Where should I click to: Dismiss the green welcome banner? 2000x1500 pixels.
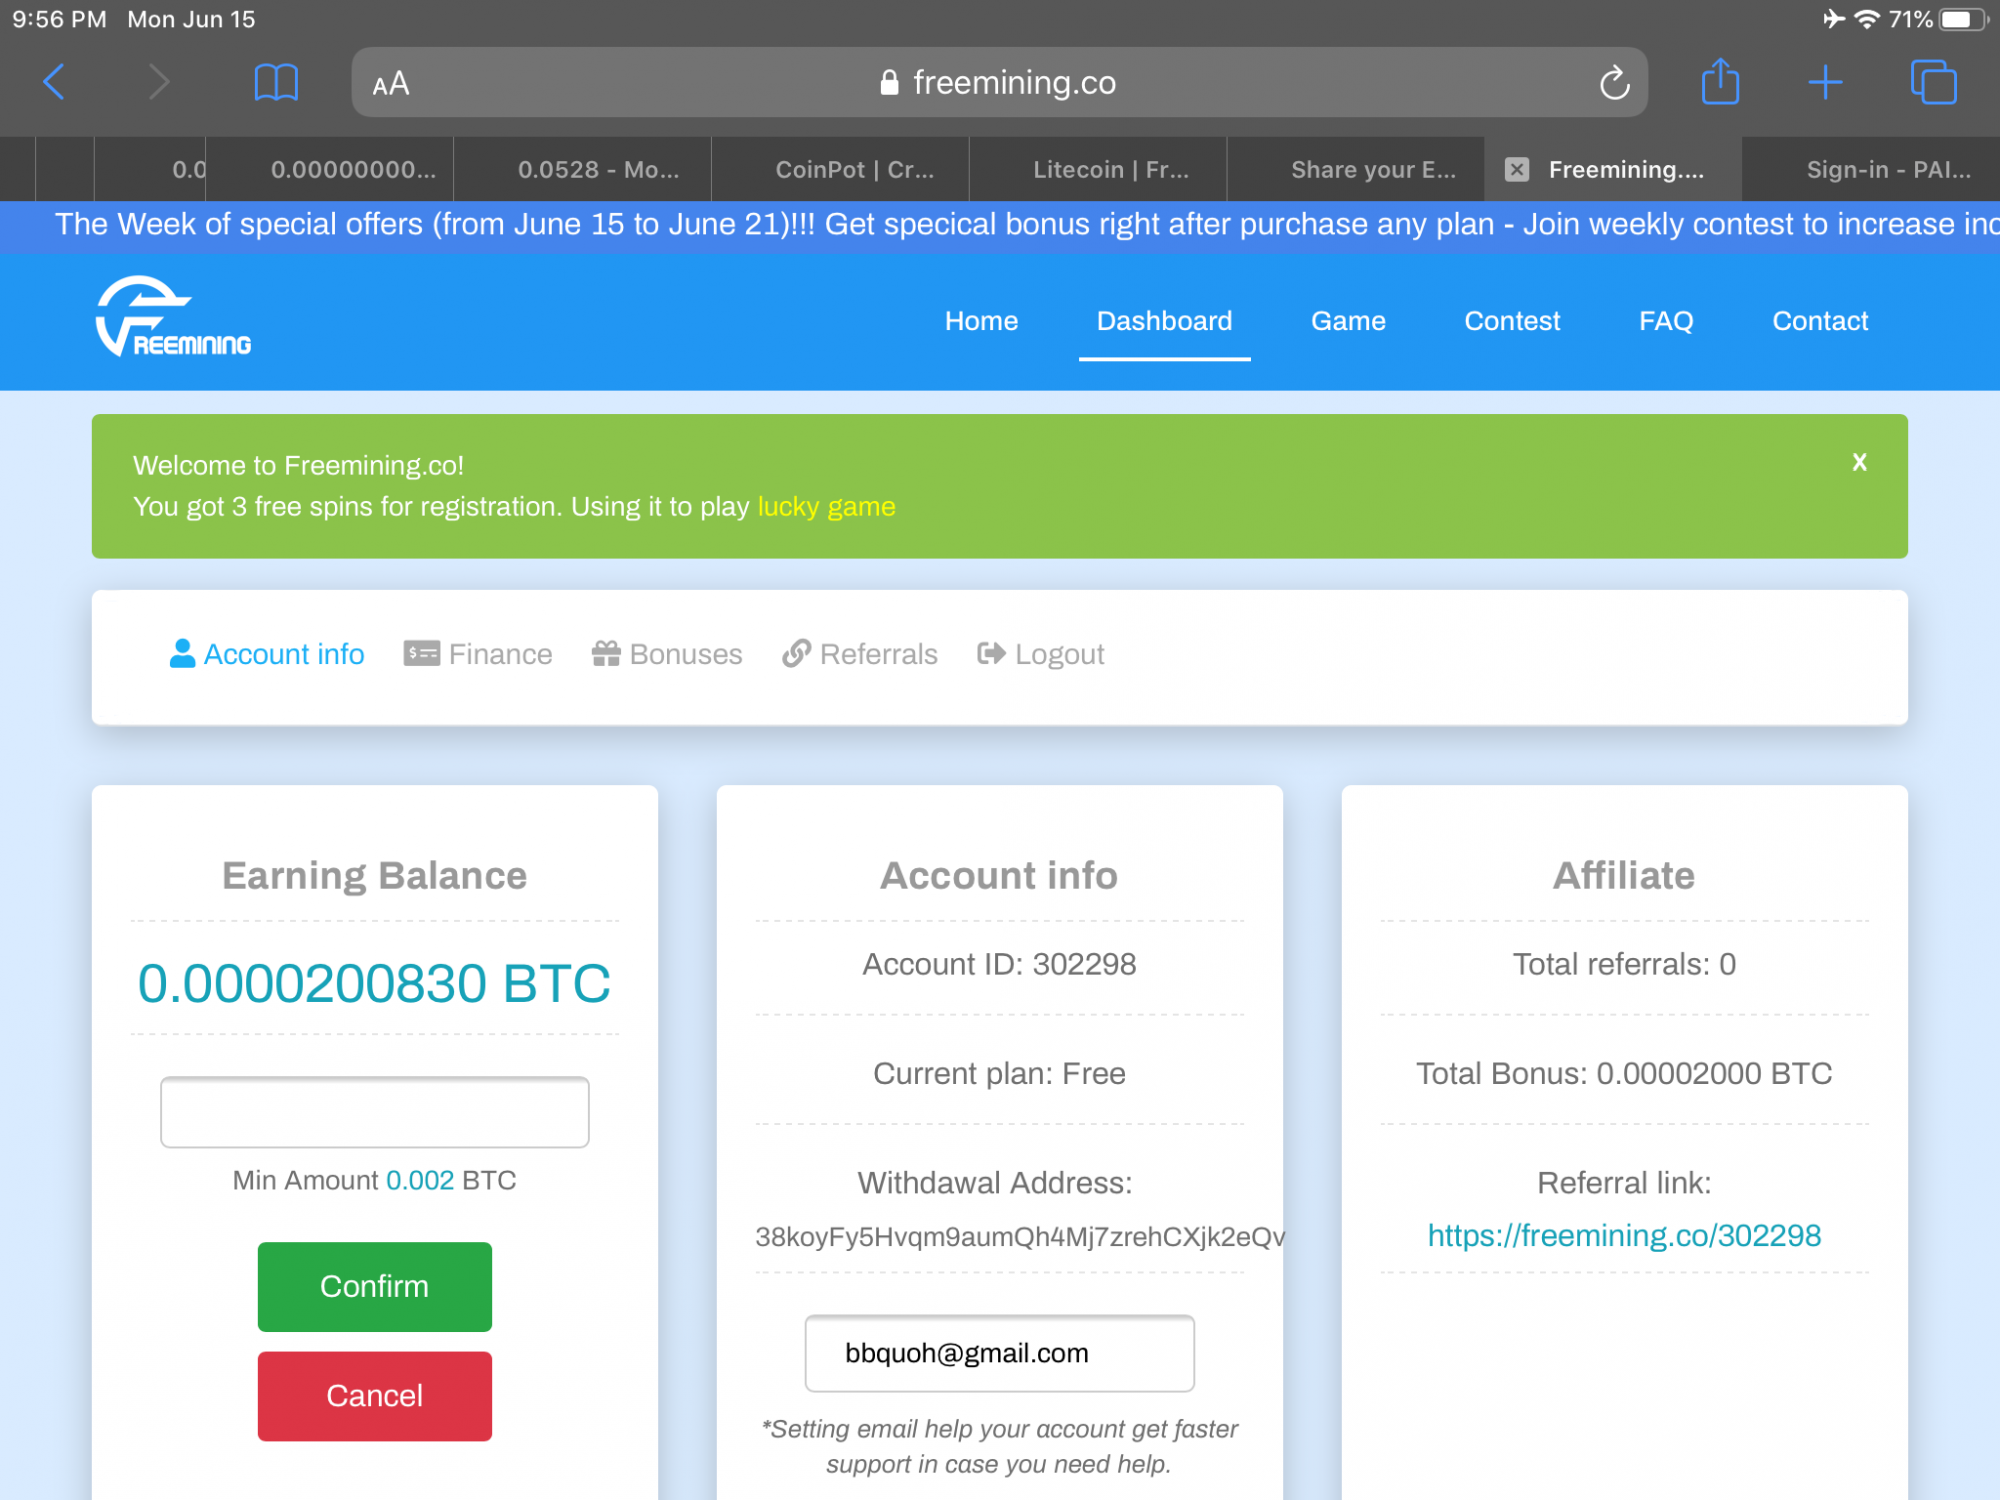[1859, 462]
